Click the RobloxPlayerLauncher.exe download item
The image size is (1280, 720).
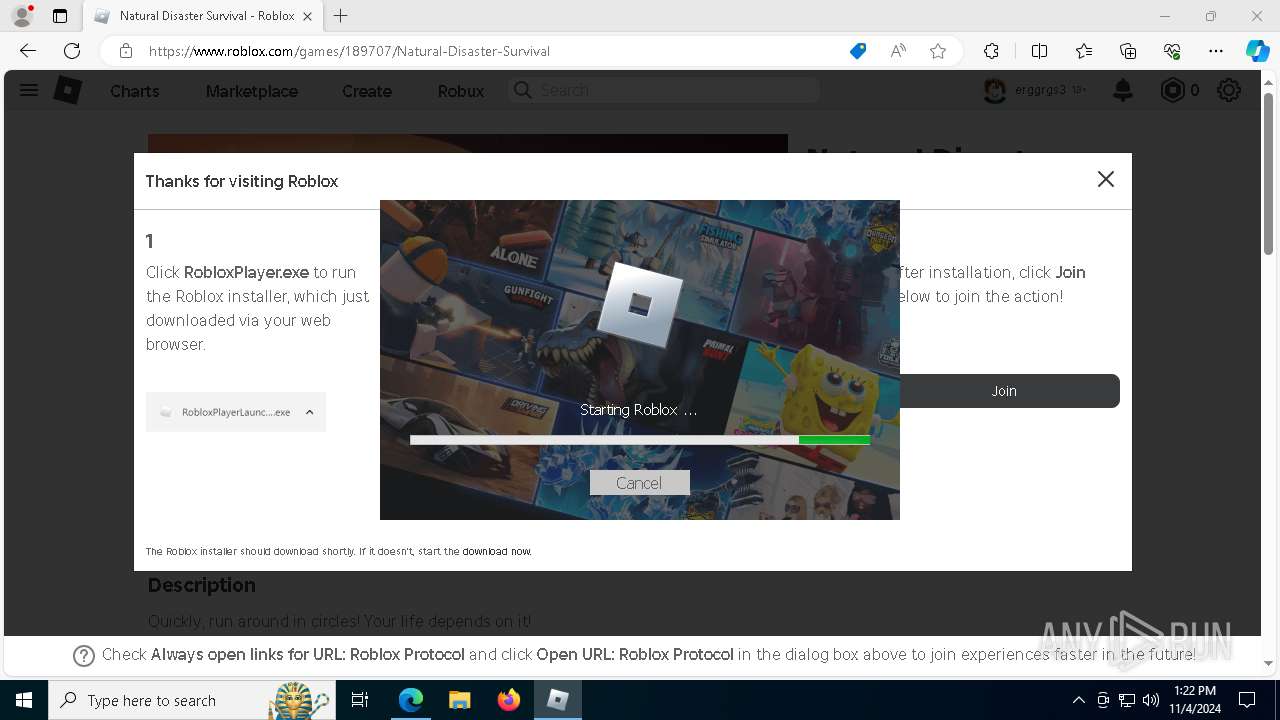coord(236,412)
